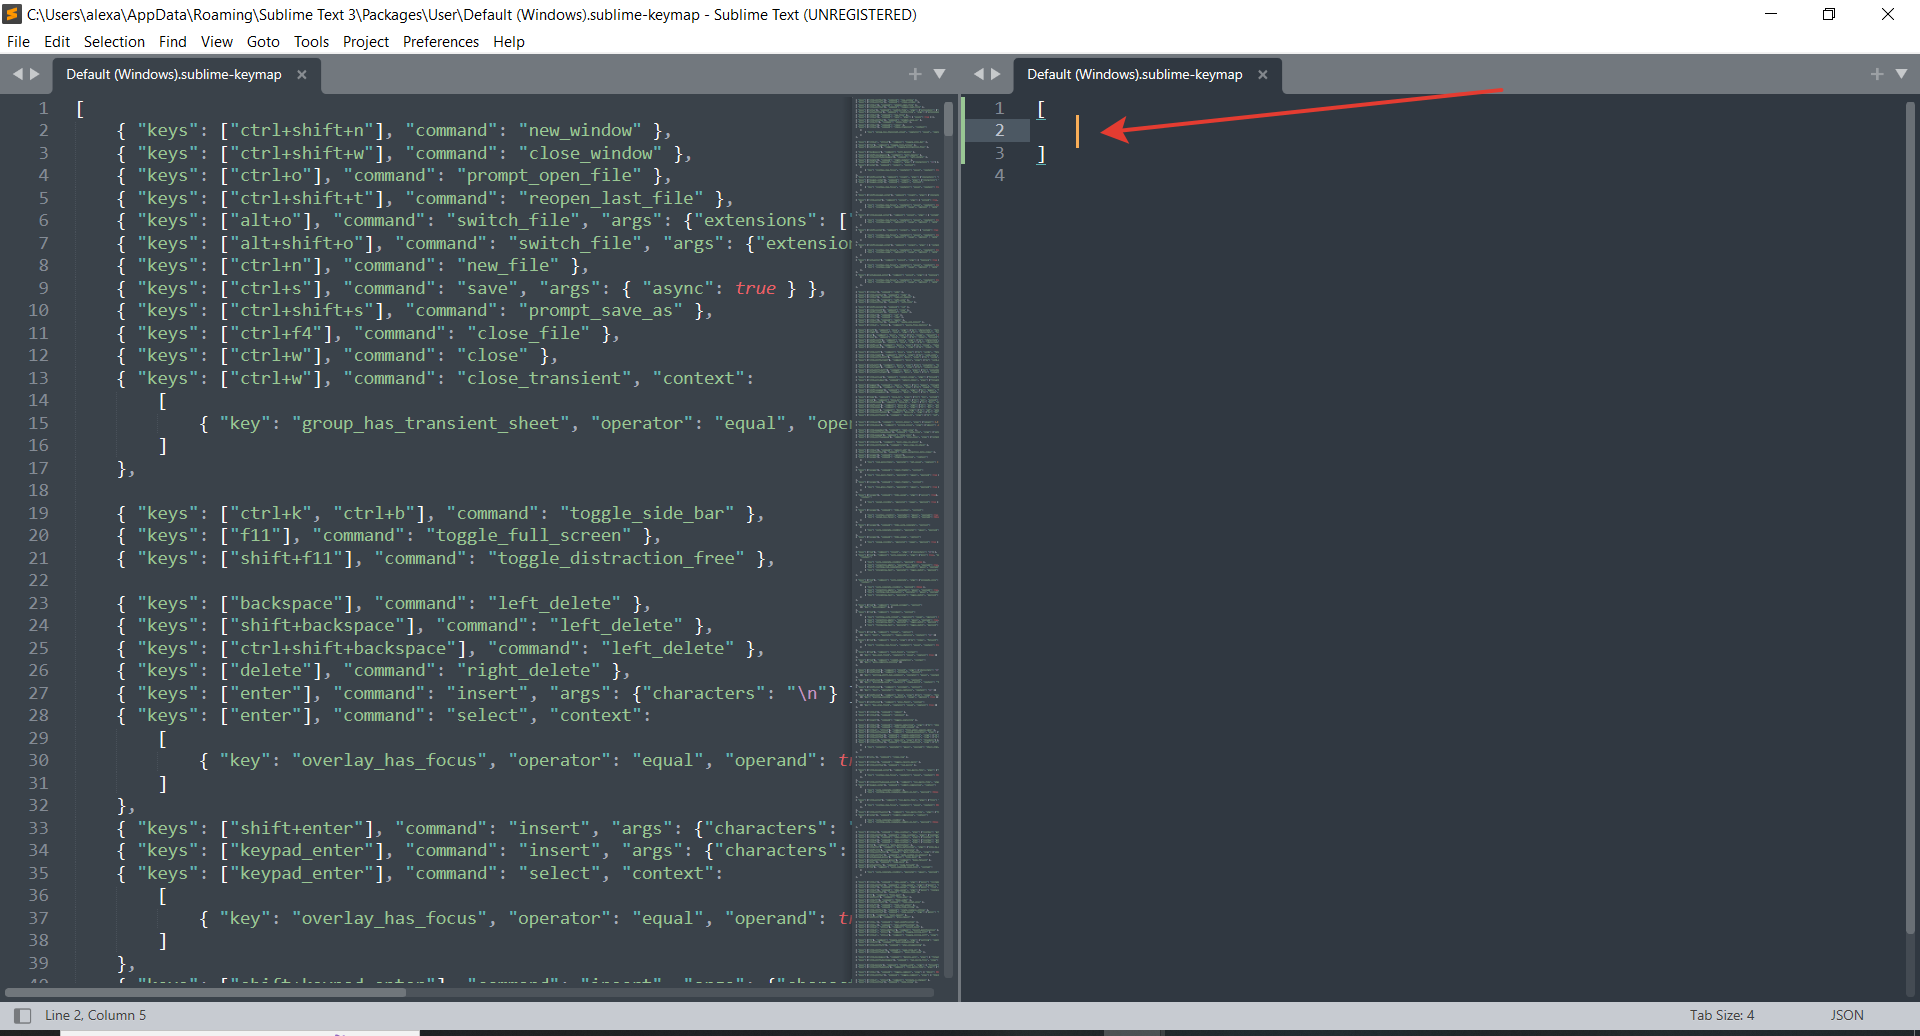Click the "right_delete" command text

[x=529, y=670]
